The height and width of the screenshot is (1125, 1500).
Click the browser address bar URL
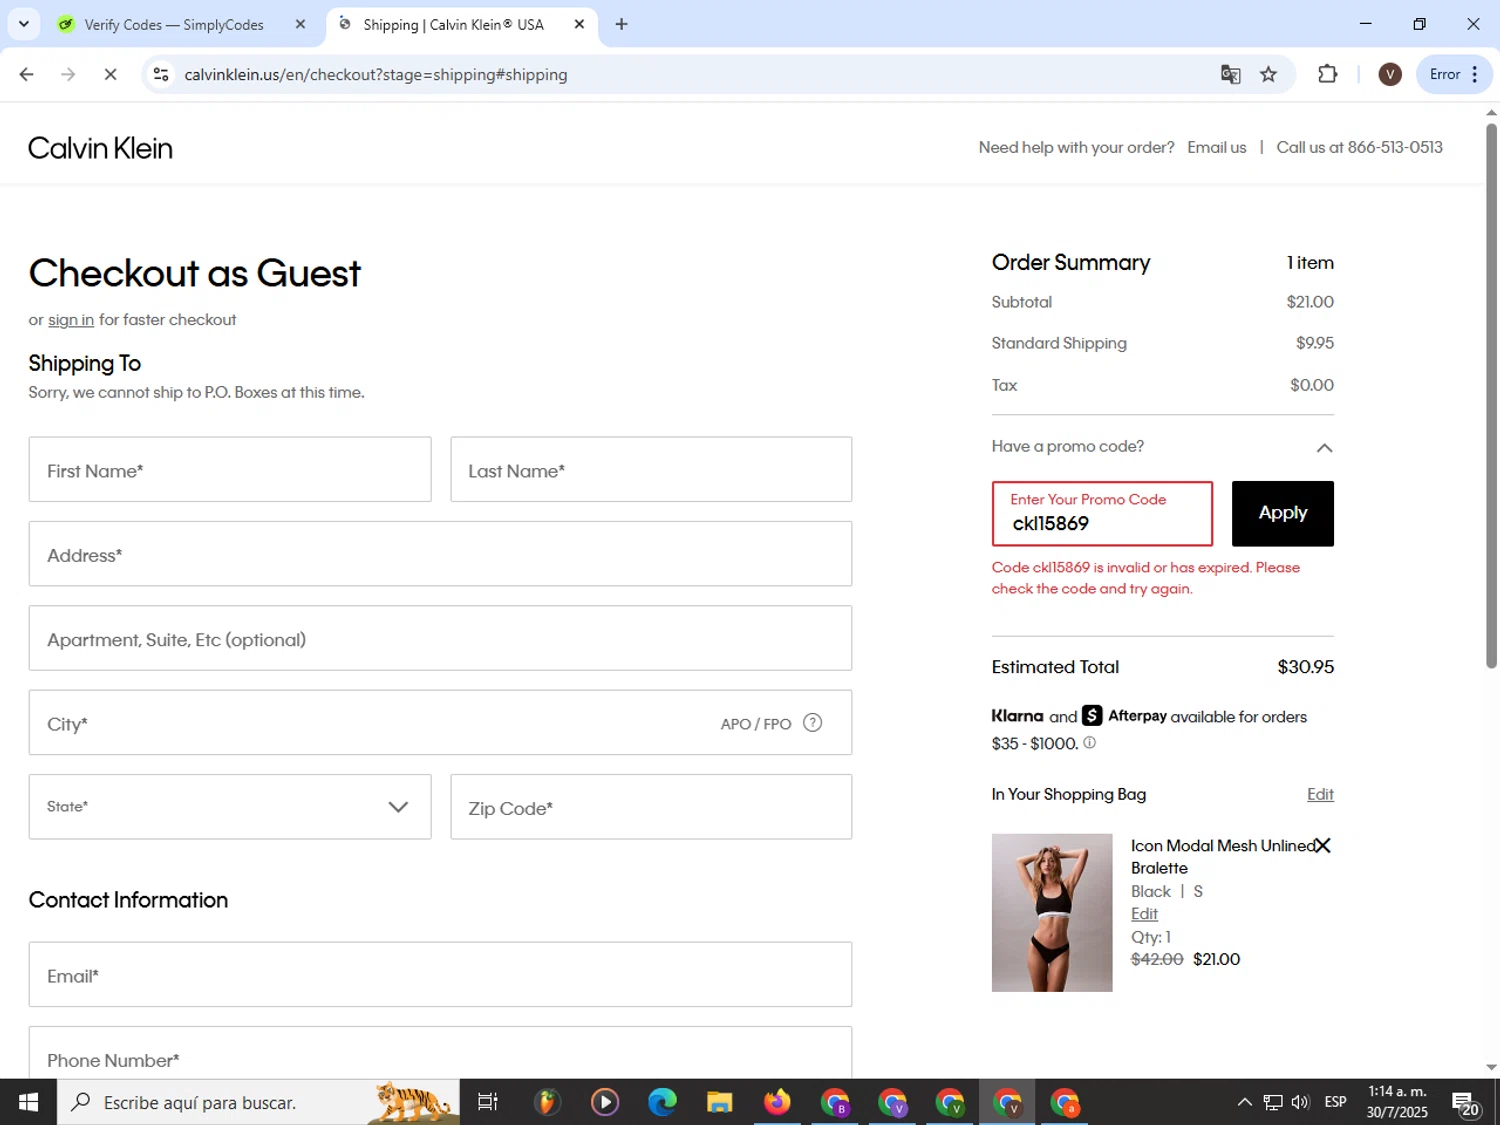[x=376, y=74]
